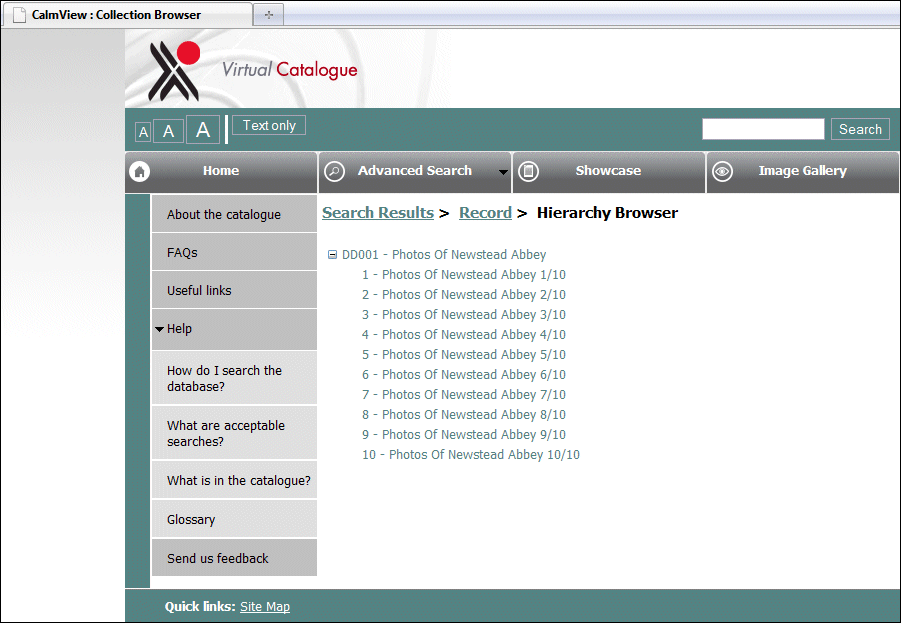Select the largest text size A

click(x=201, y=128)
